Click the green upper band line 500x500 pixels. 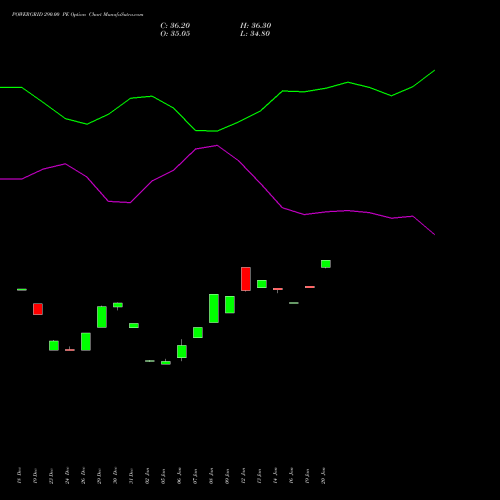(x=217, y=131)
